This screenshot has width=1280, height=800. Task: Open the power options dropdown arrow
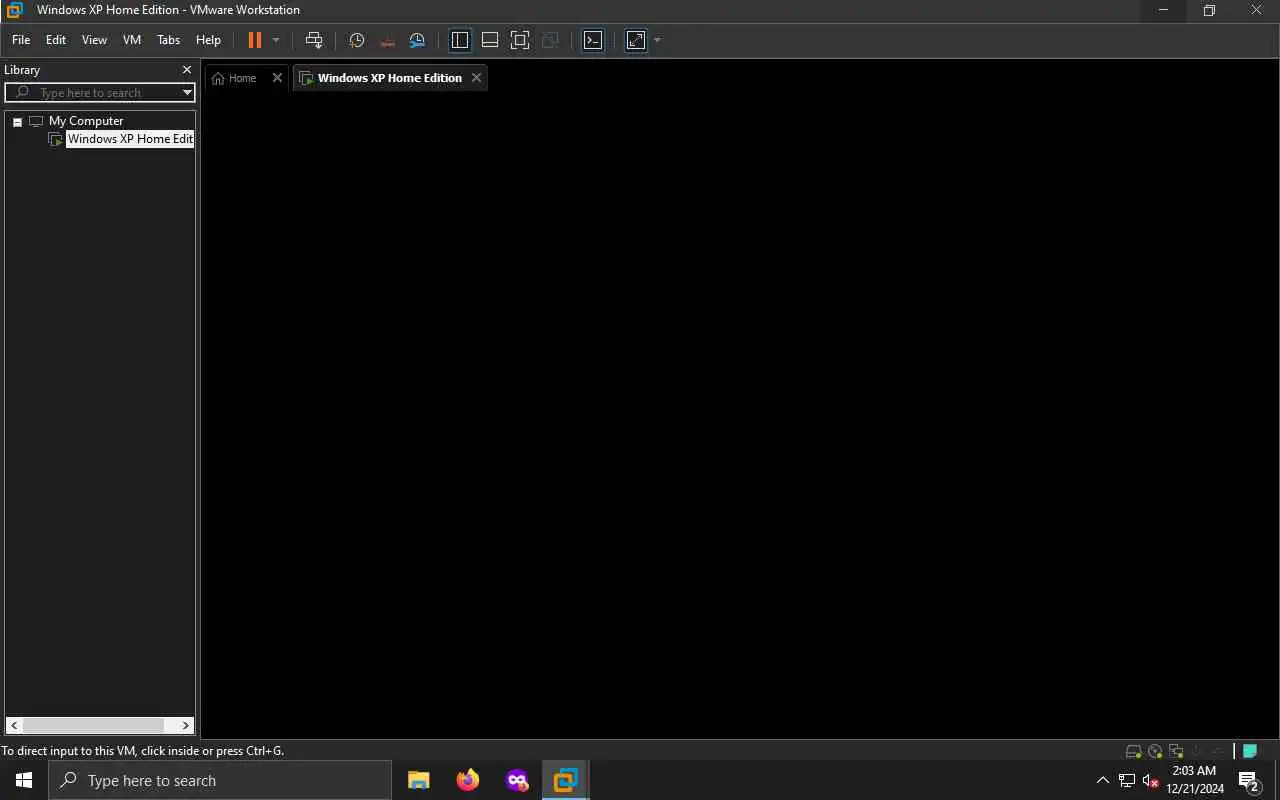276,40
